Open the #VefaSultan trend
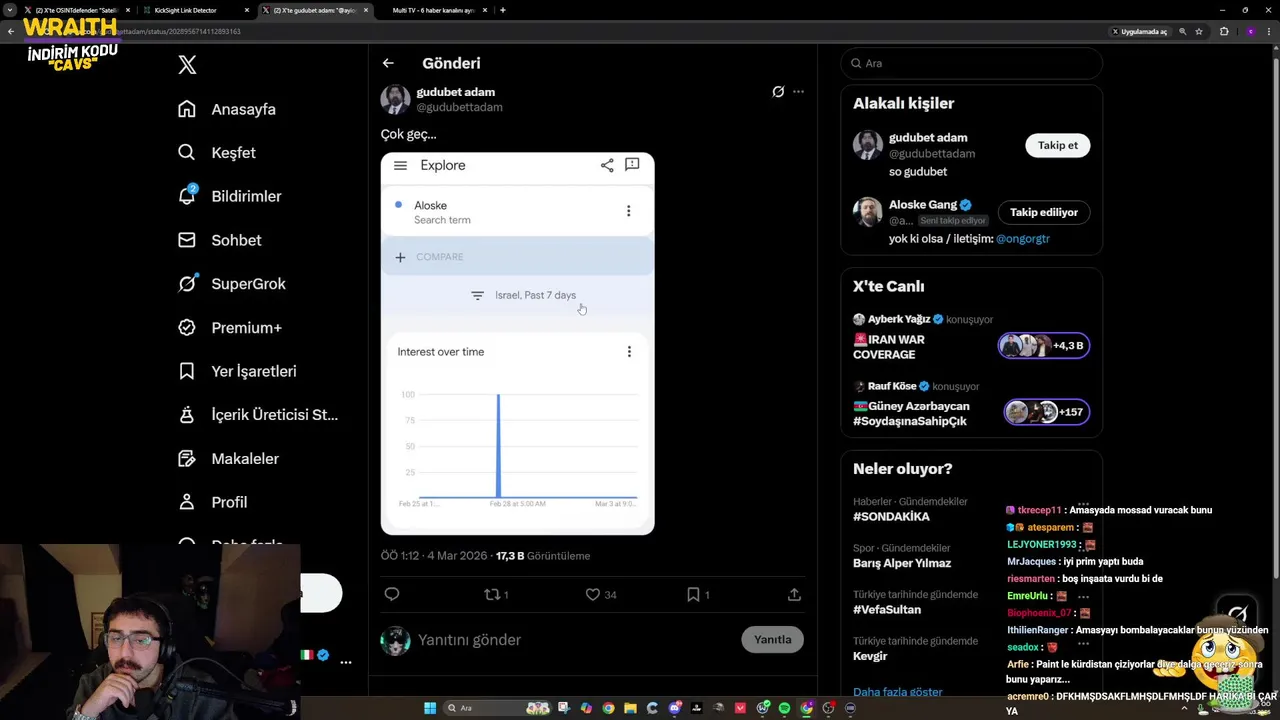Screen dimensions: 1280x720 887,610
